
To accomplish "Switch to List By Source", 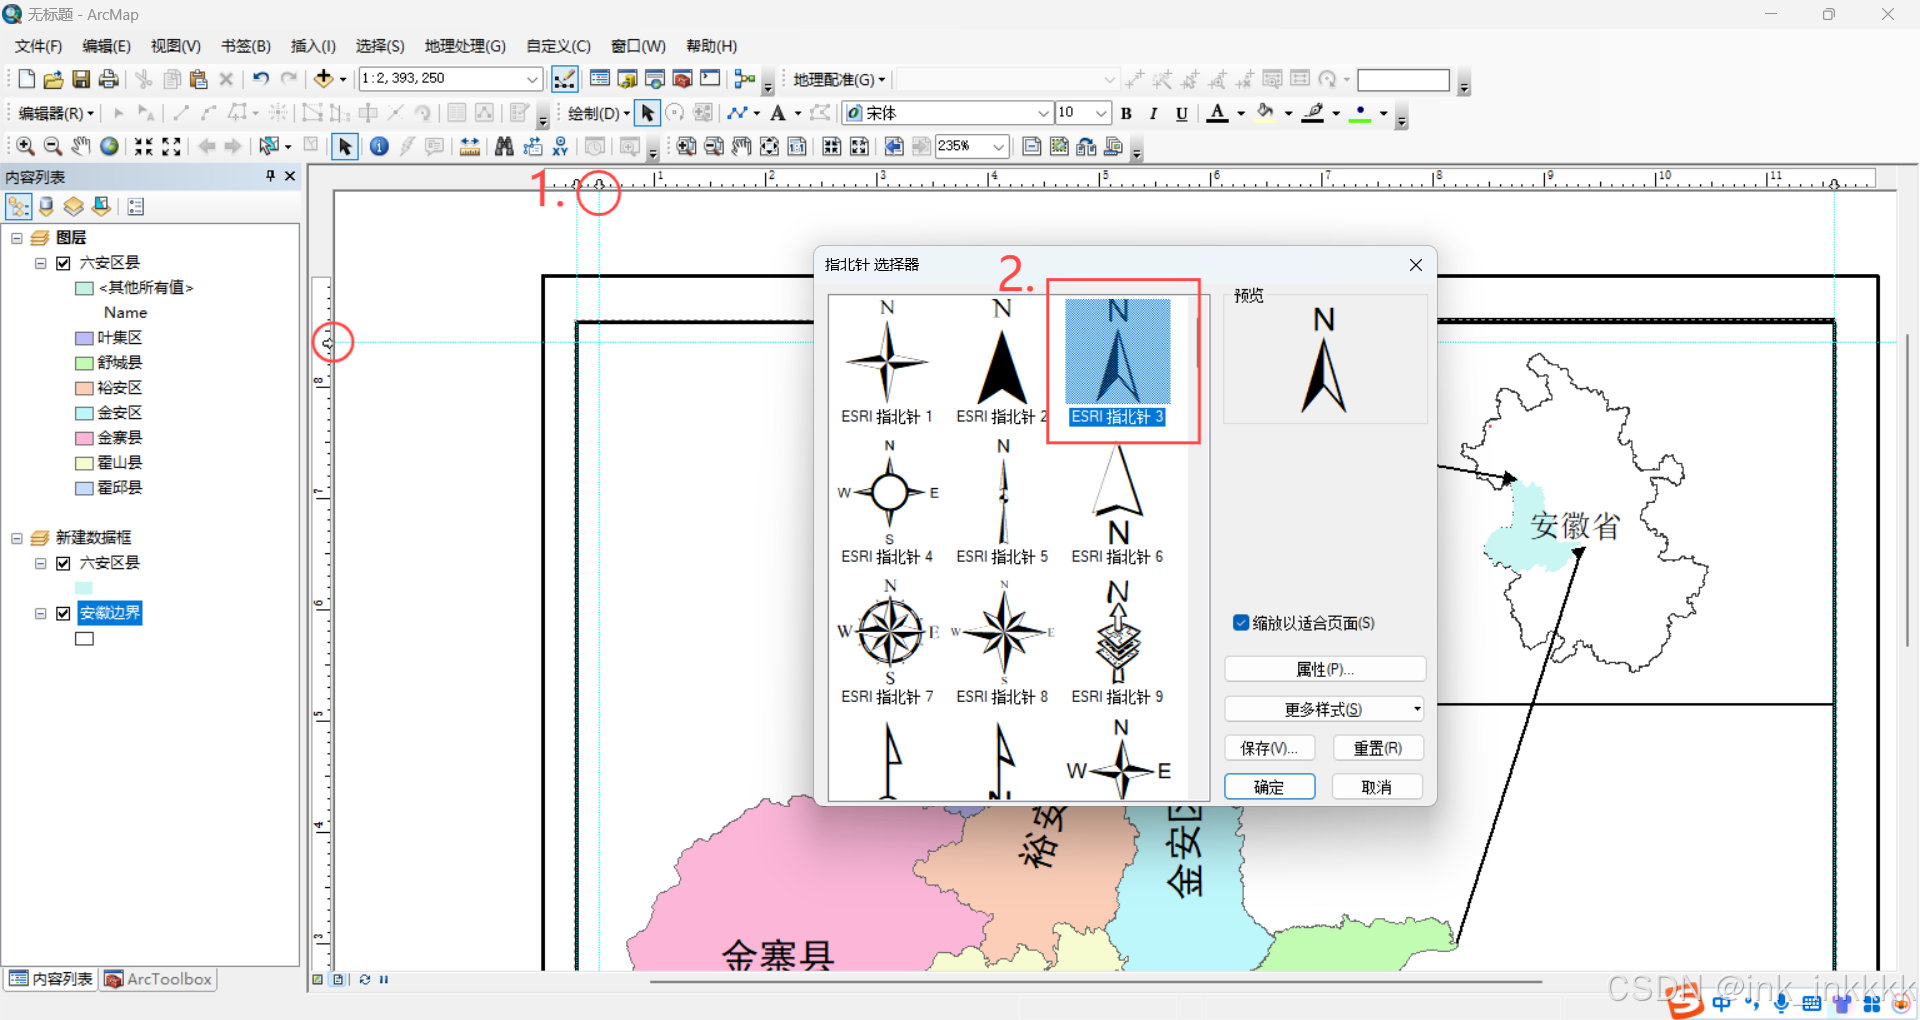I will [46, 206].
